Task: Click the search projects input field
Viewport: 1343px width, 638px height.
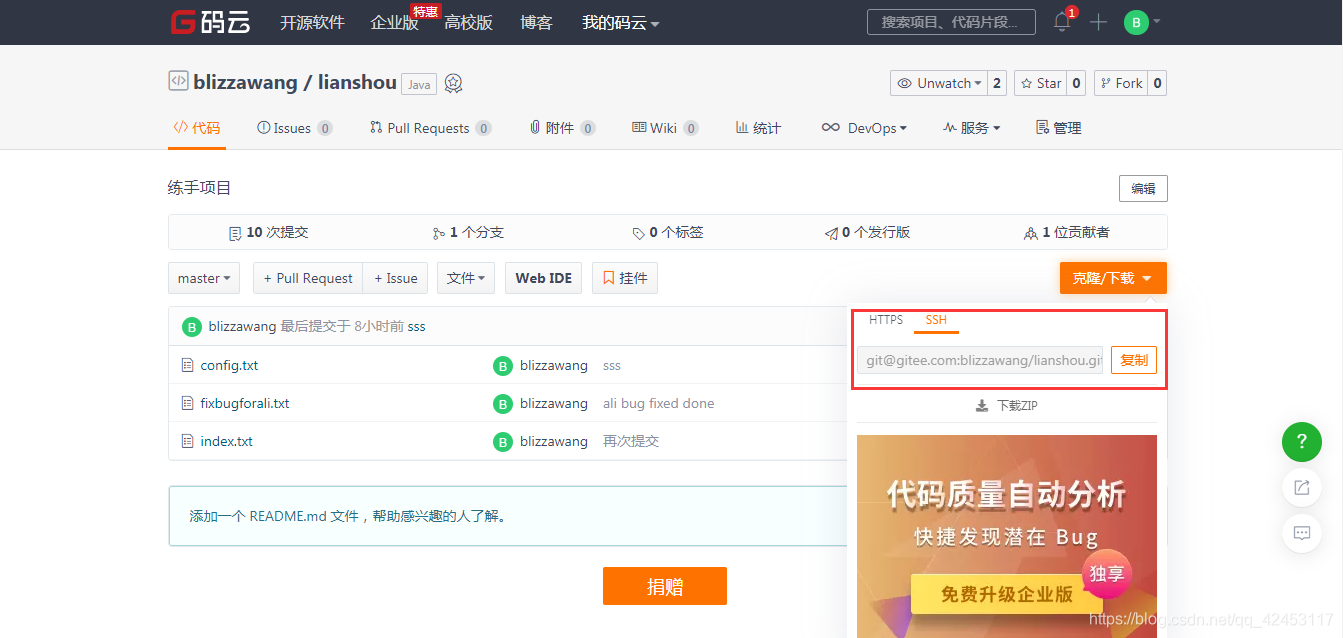Action: (951, 22)
